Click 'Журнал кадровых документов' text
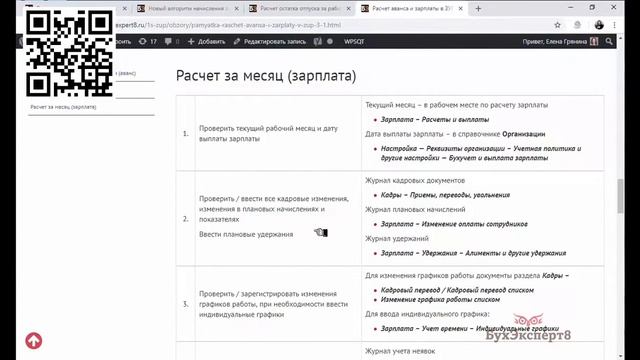This screenshot has height=360, width=640. pos(415,180)
